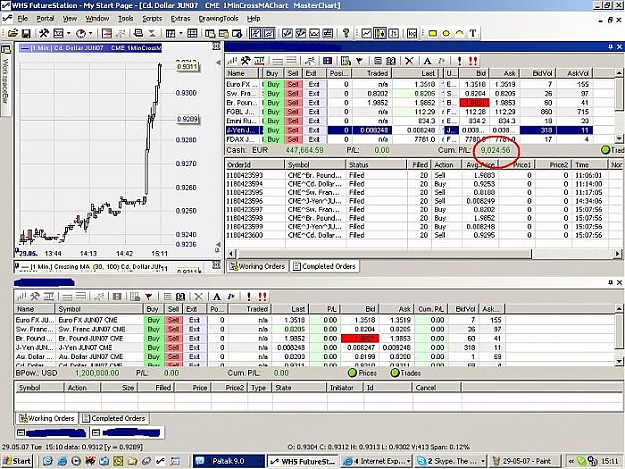Open the Internet Explorer taskbar group dropdown
This screenshot has width=625, height=469.
[x=409, y=461]
